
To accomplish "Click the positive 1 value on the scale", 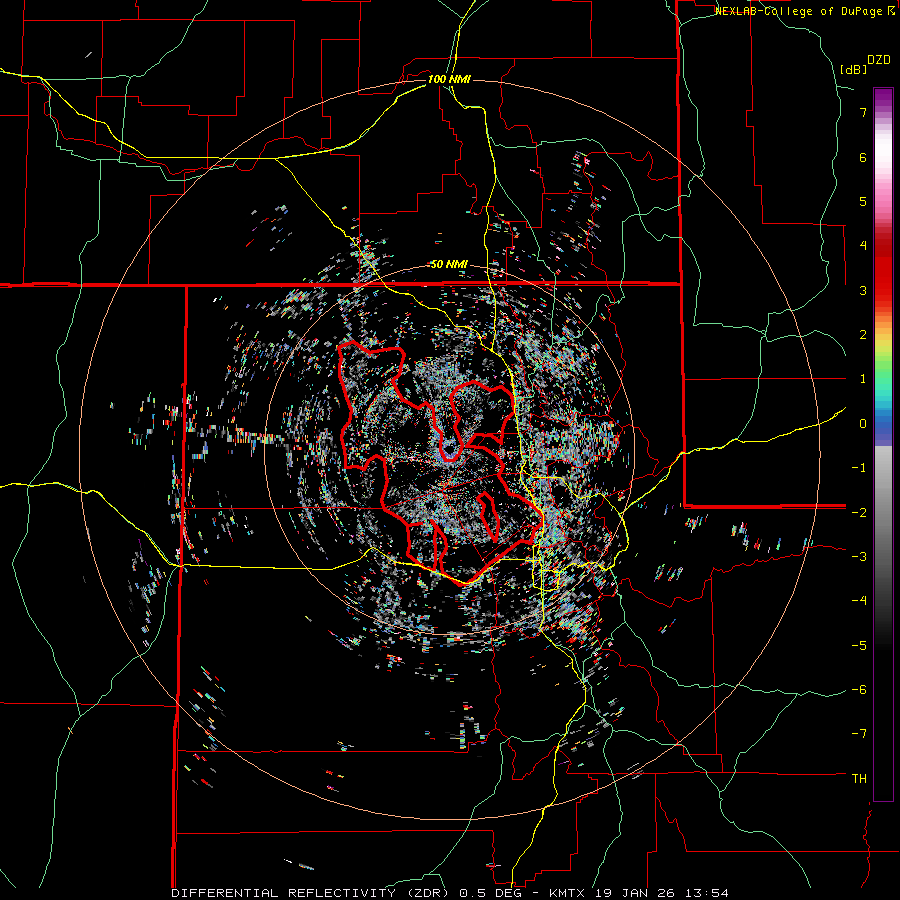I will [x=863, y=379].
